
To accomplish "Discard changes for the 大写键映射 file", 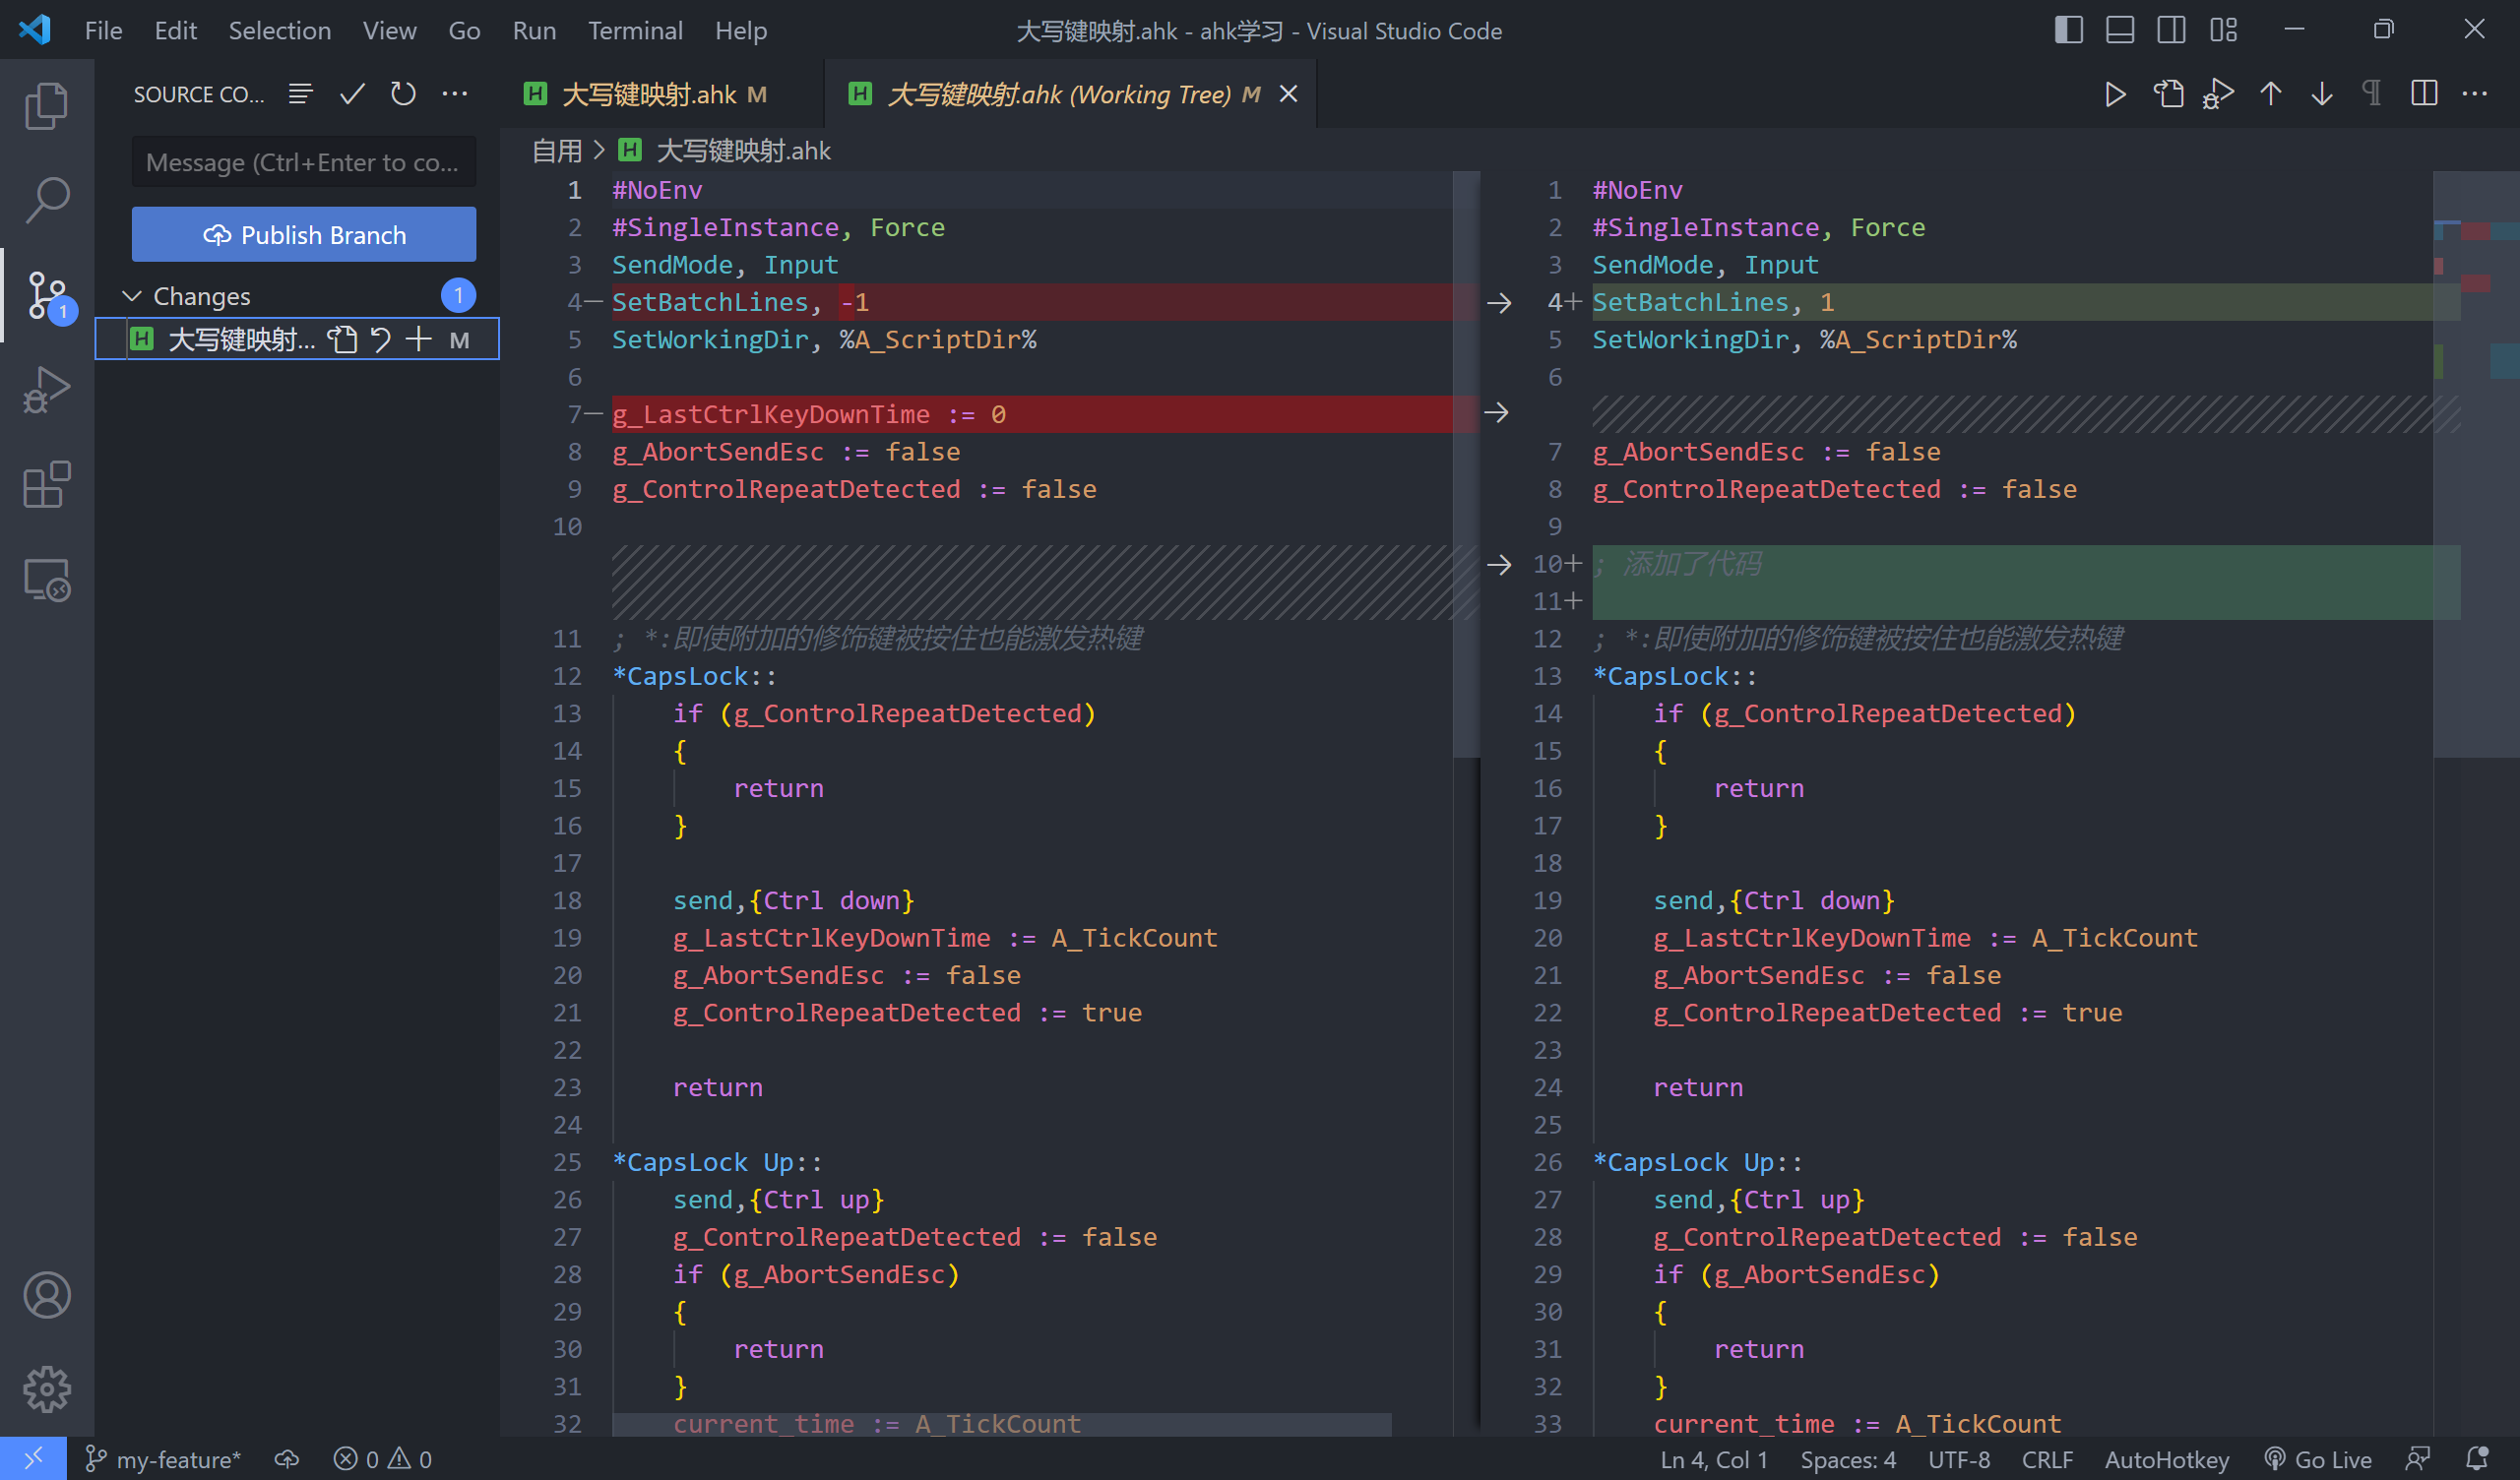I will (381, 340).
